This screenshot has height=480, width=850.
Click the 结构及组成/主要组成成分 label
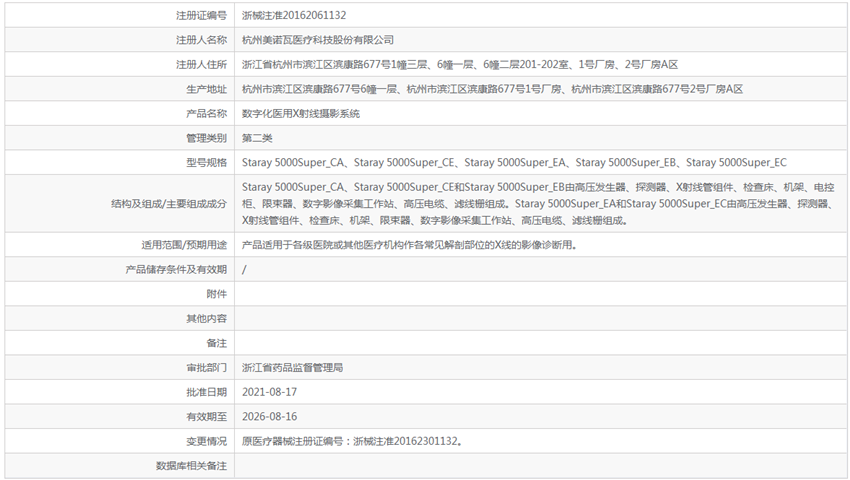pyautogui.click(x=169, y=204)
